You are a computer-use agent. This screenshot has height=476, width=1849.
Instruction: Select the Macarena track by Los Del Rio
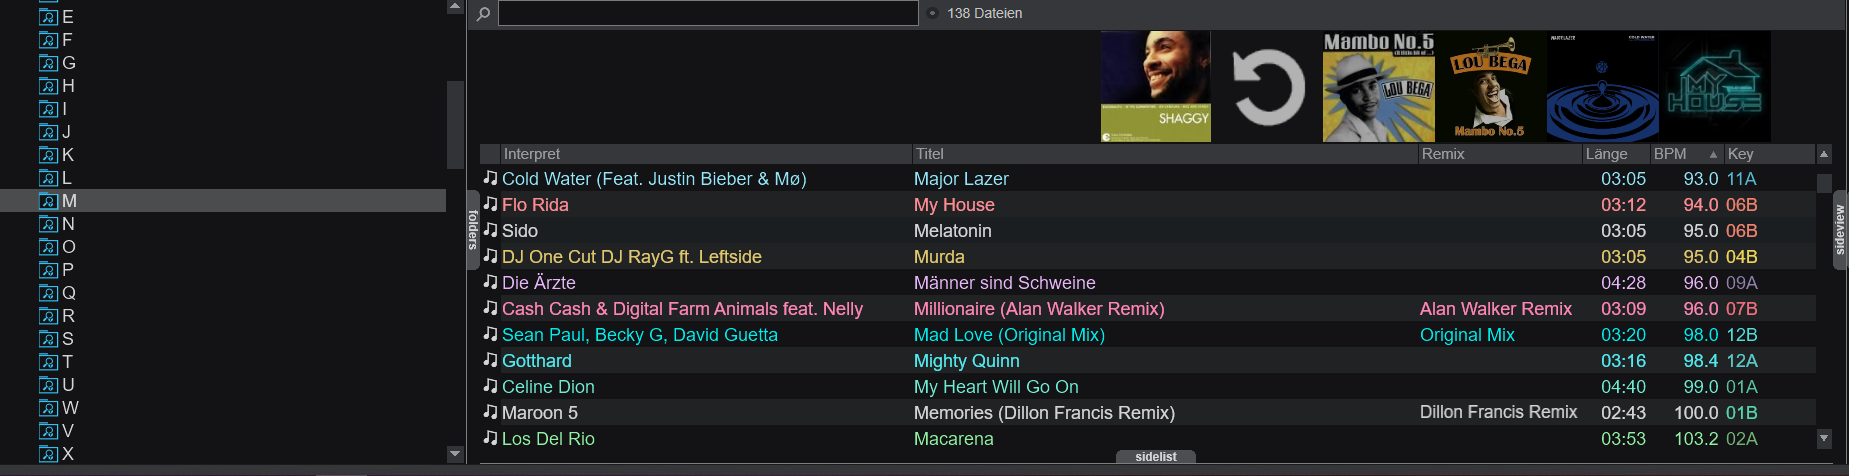pos(953,439)
